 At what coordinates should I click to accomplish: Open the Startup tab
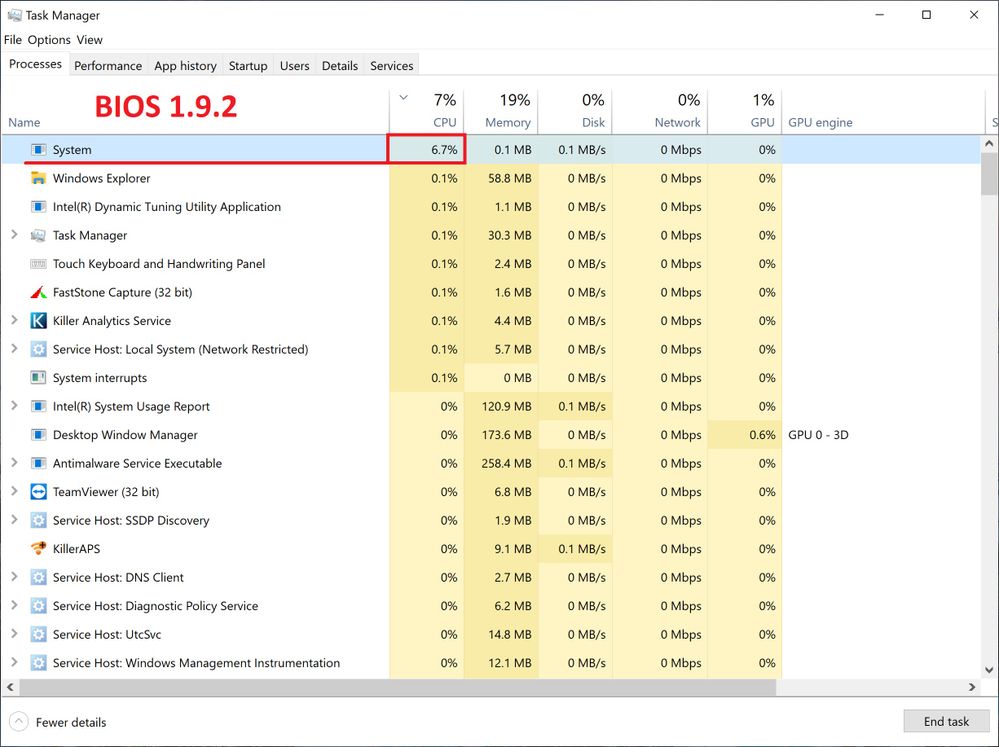click(248, 66)
